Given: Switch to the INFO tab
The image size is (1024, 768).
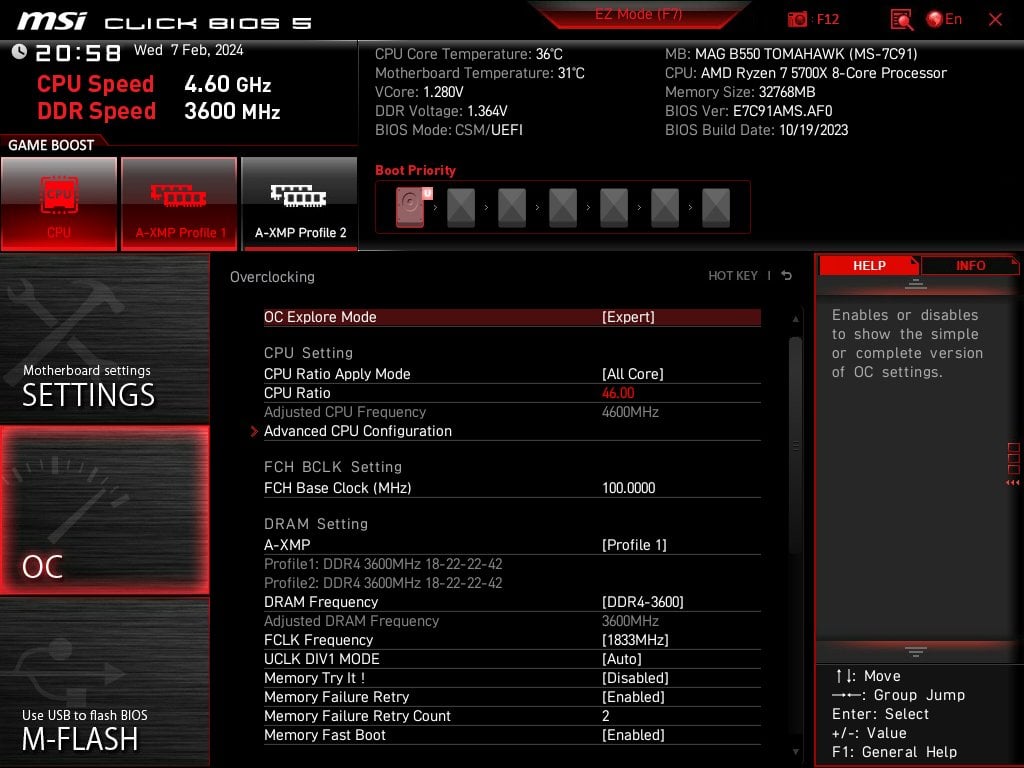Looking at the screenshot, I should coord(970,266).
